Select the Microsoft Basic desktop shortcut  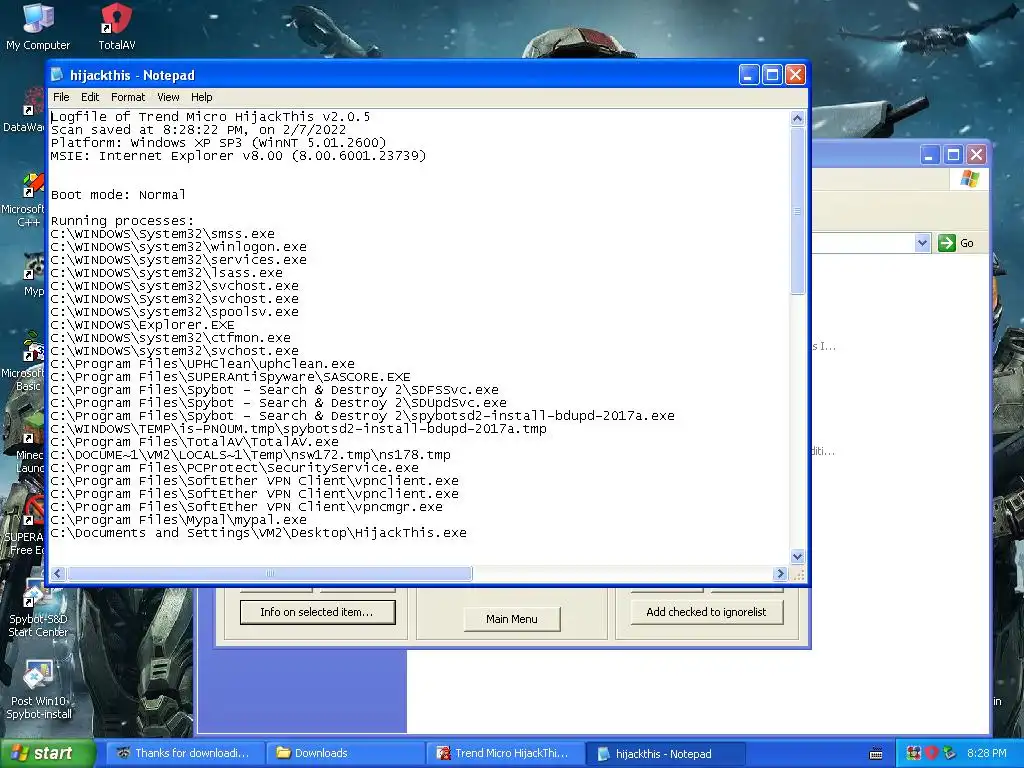pyautogui.click(x=24, y=362)
